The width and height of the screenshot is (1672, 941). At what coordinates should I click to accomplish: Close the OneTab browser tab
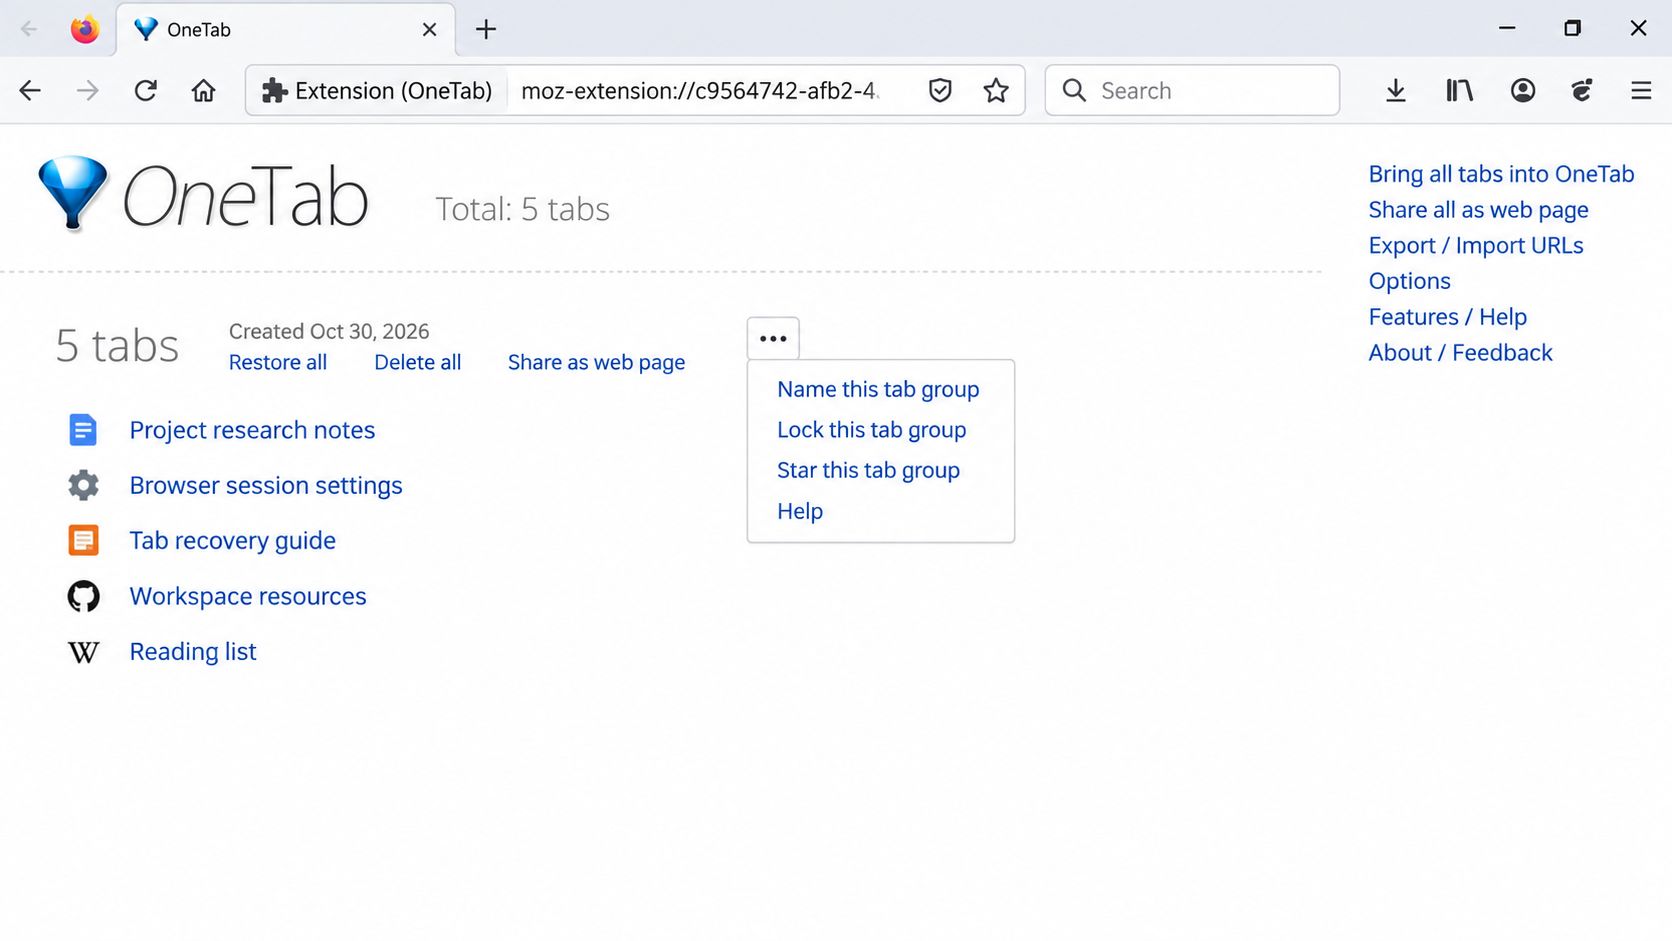click(x=429, y=29)
